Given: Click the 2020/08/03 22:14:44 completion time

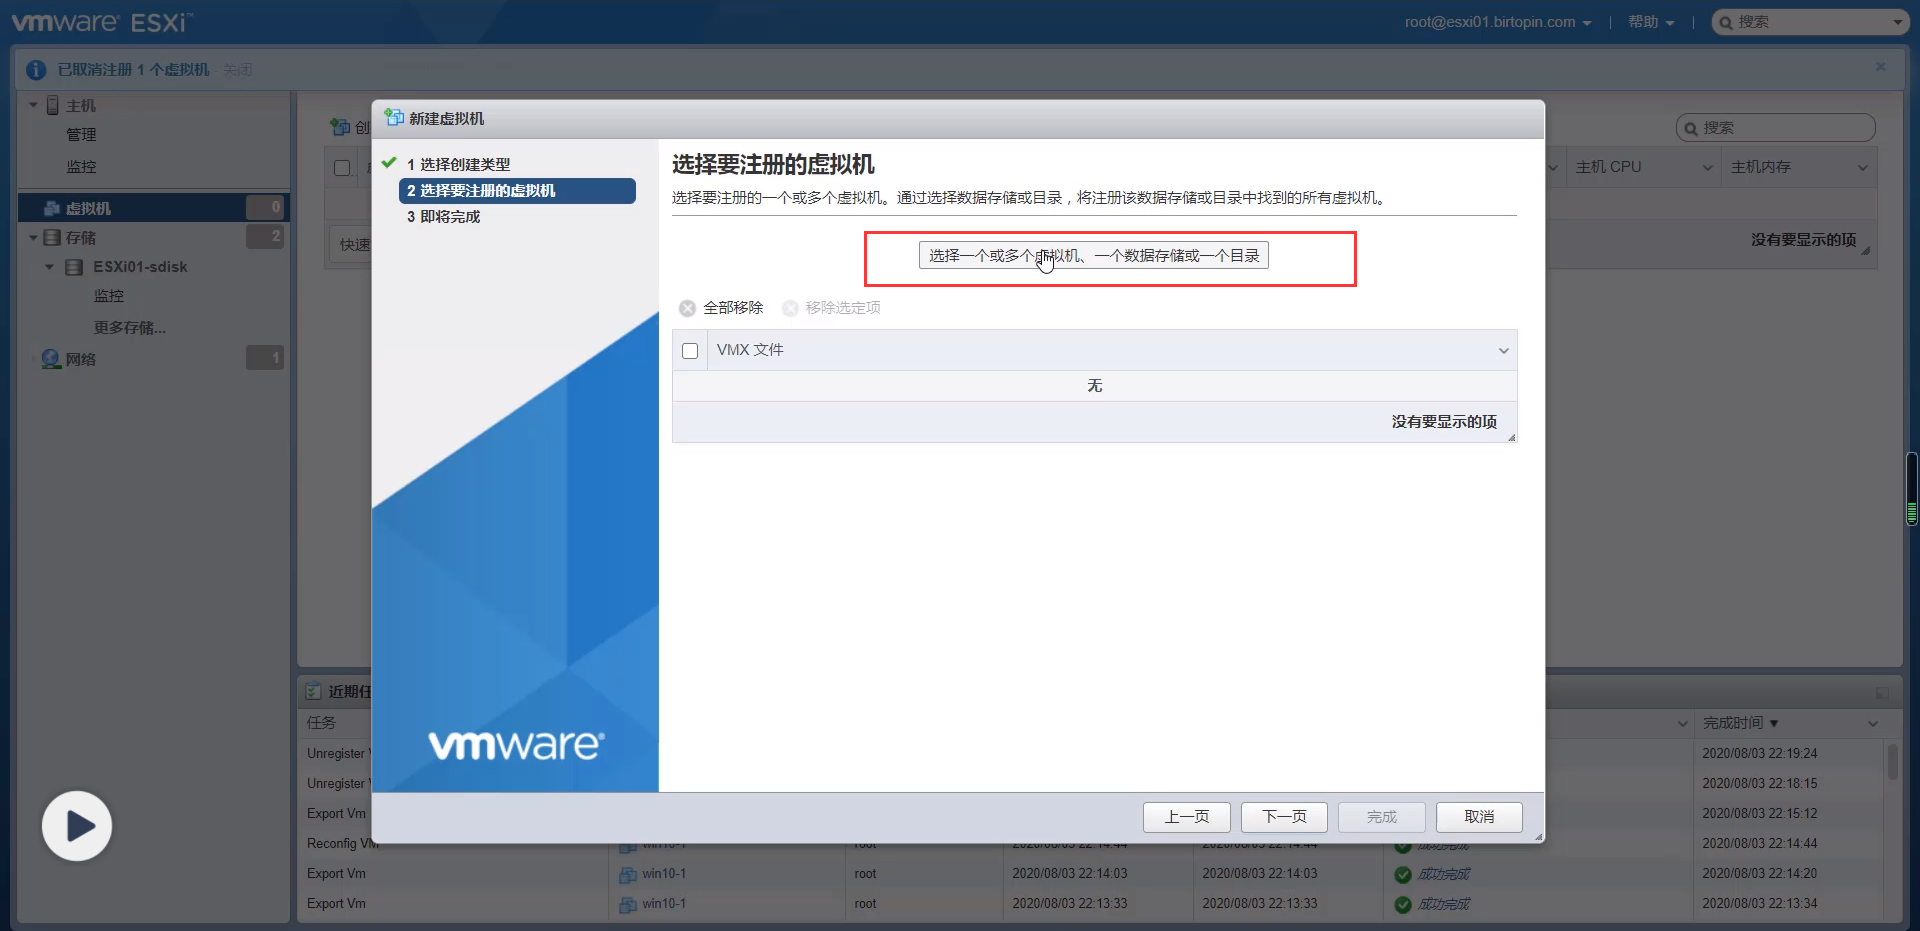Looking at the screenshot, I should click(x=1759, y=844).
